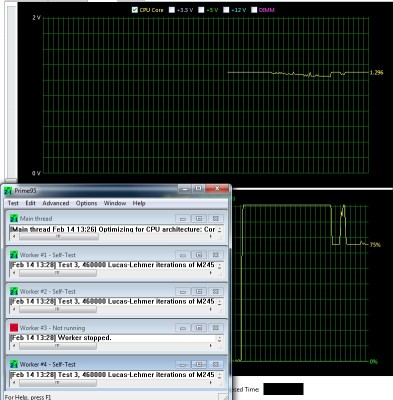Click Worker #4 Lucas-Lehmer log line
Screen dimensions: 393x400
coord(113,375)
